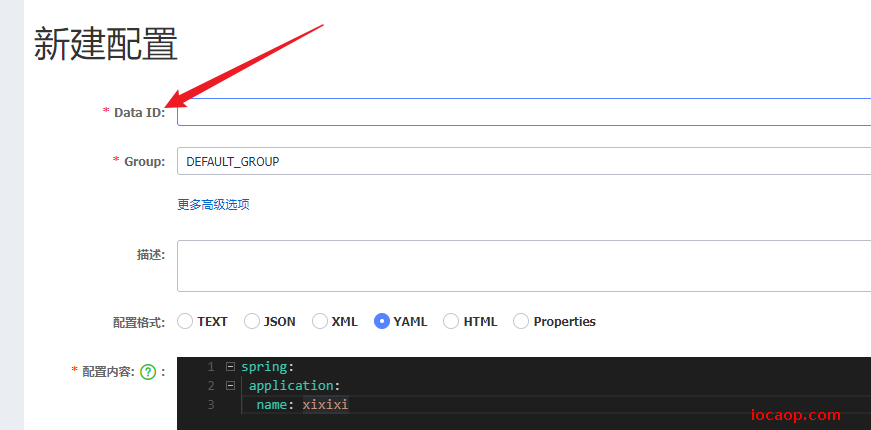Click the 描述 description text area
This screenshot has width=871, height=430.
[x=524, y=266]
